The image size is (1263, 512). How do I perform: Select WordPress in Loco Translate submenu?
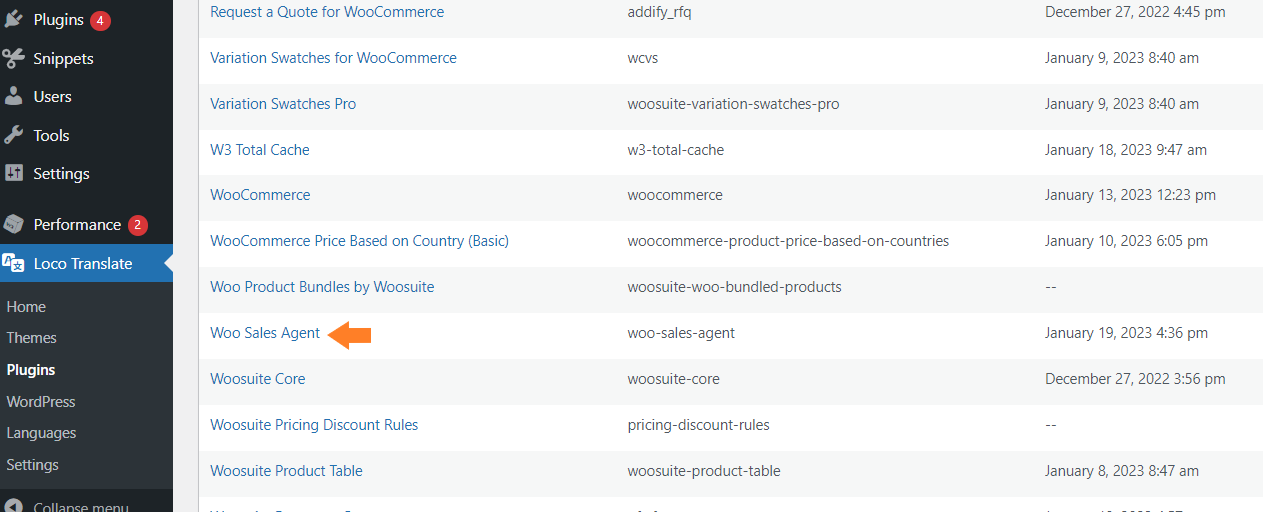(x=41, y=402)
